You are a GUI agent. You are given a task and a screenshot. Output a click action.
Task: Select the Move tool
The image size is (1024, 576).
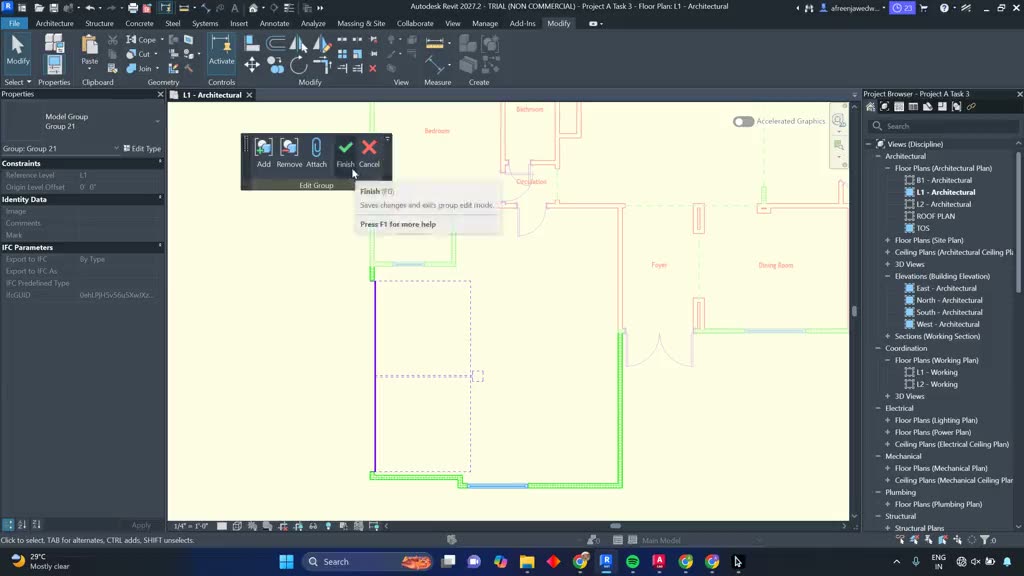251,65
